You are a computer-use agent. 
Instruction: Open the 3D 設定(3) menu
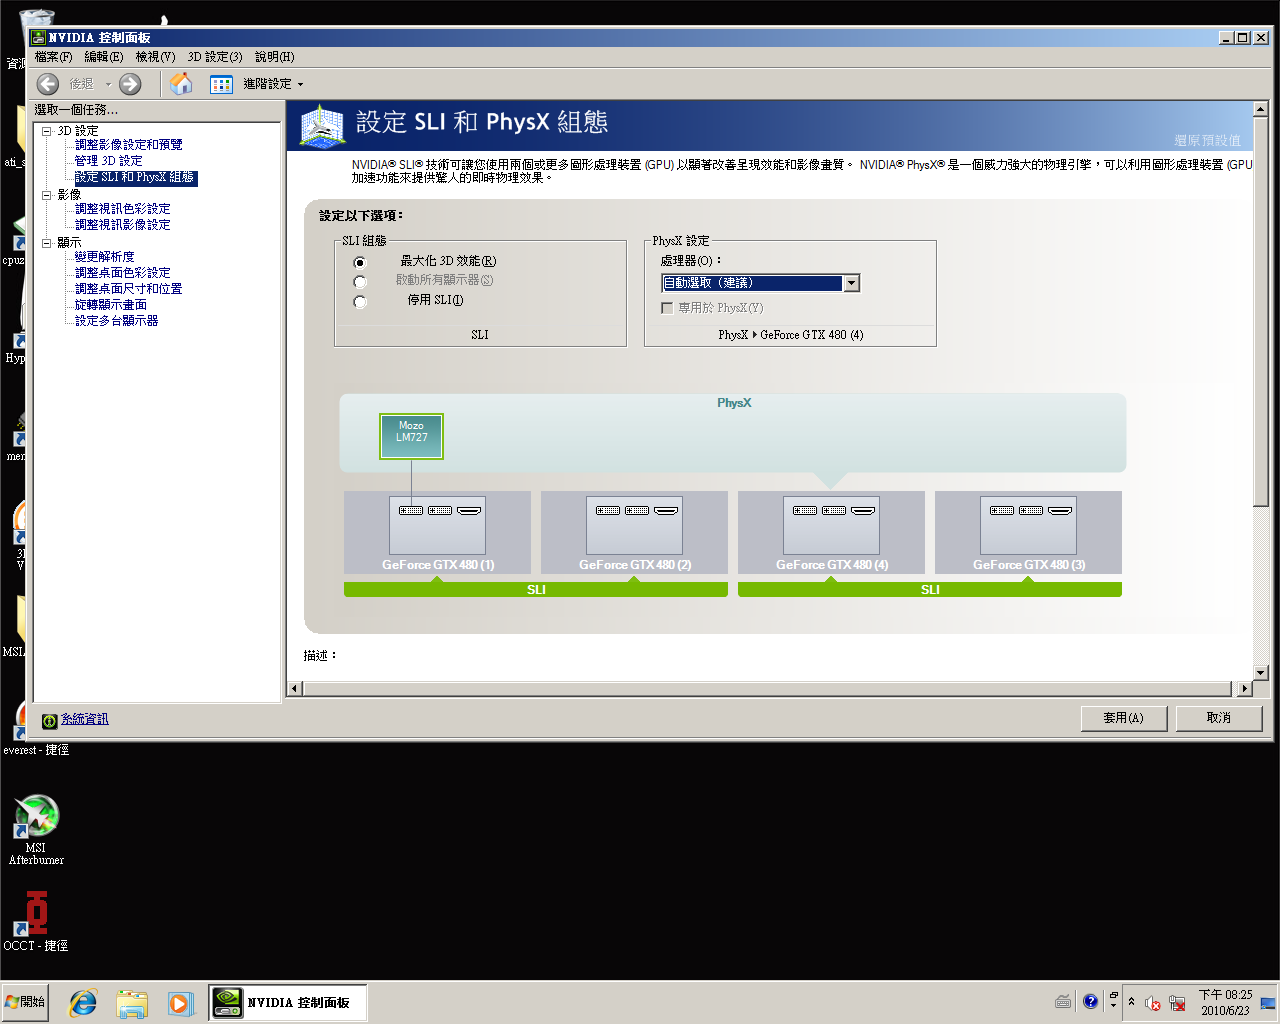coord(215,57)
